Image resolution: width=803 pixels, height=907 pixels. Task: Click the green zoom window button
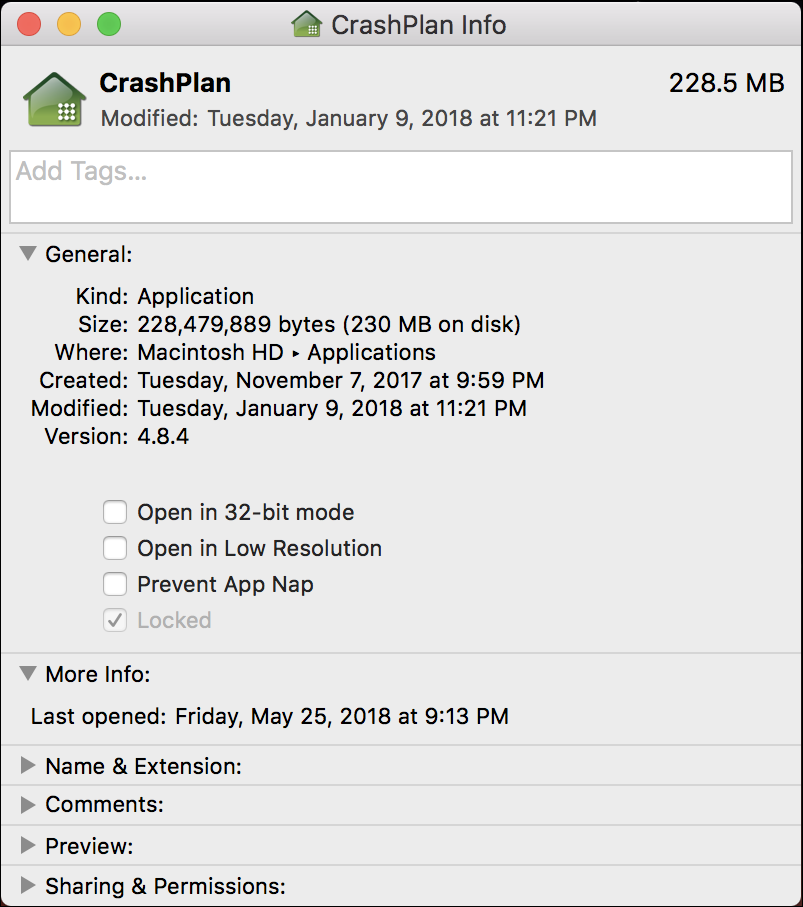[109, 24]
